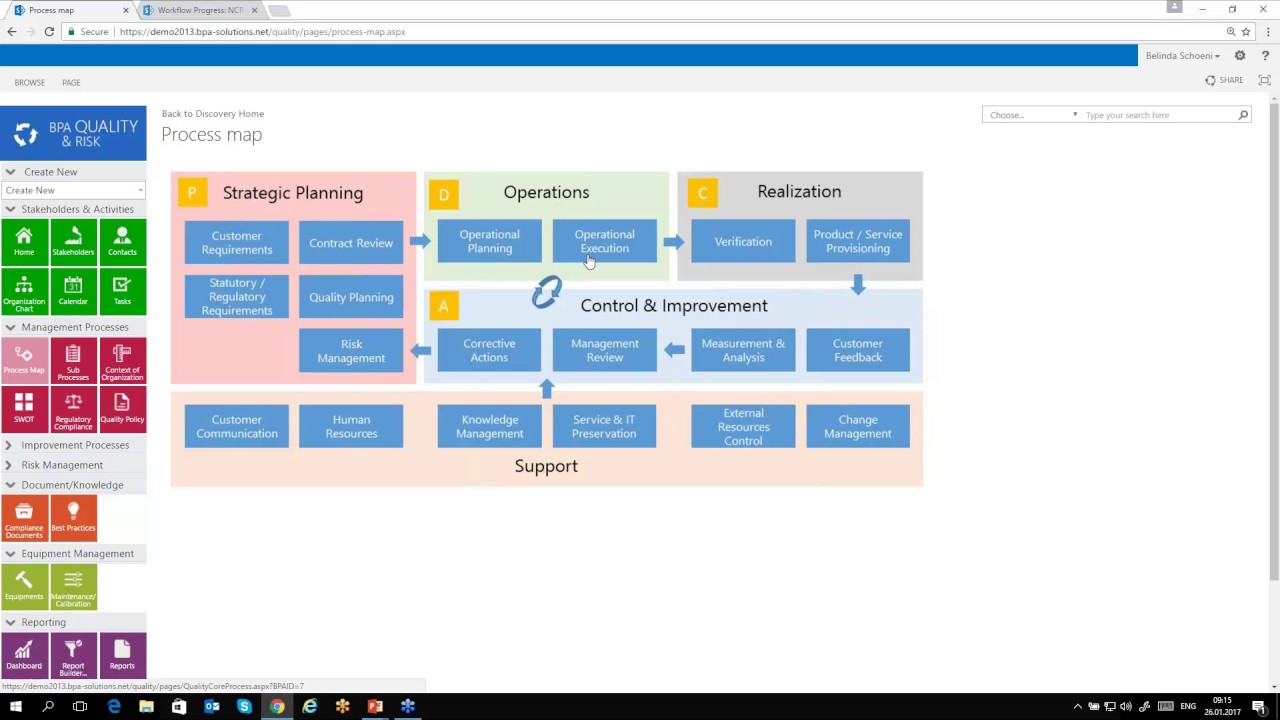Image resolution: width=1280 pixels, height=720 pixels.
Task: Switch to the PAGE ribbon tab
Action: [71, 82]
